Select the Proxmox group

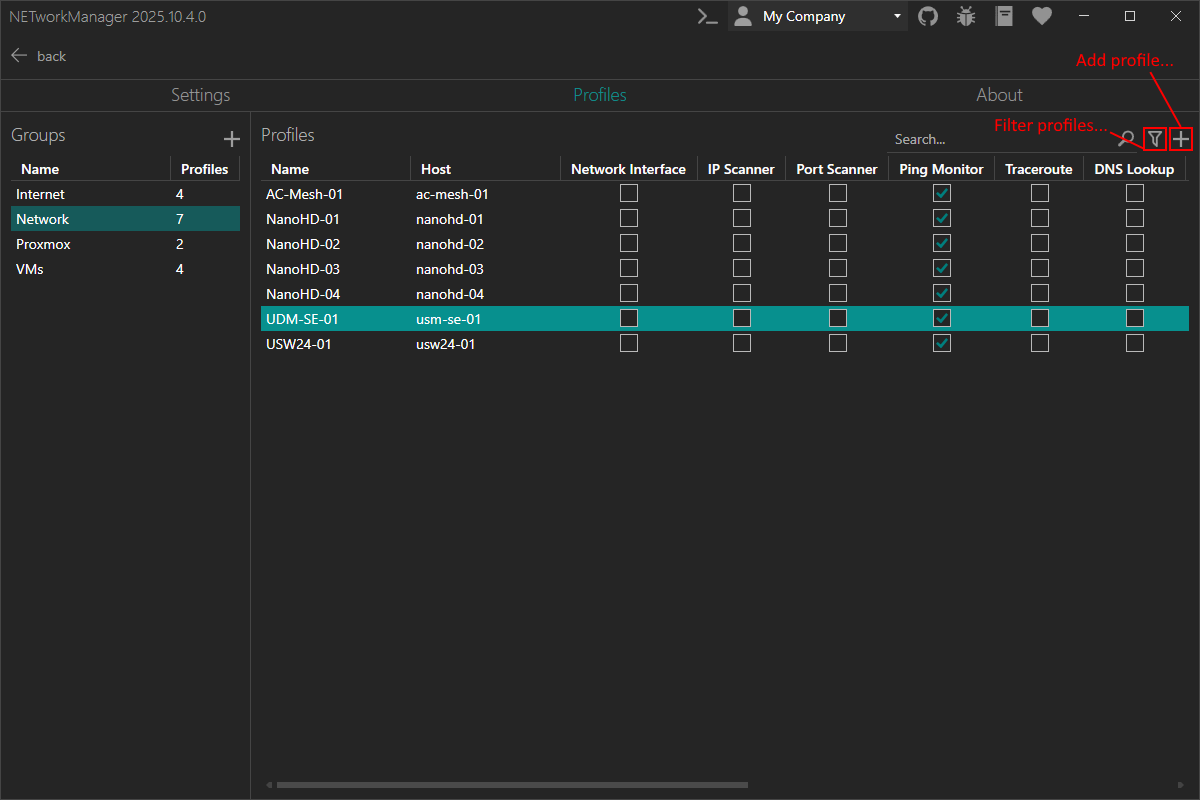click(43, 244)
